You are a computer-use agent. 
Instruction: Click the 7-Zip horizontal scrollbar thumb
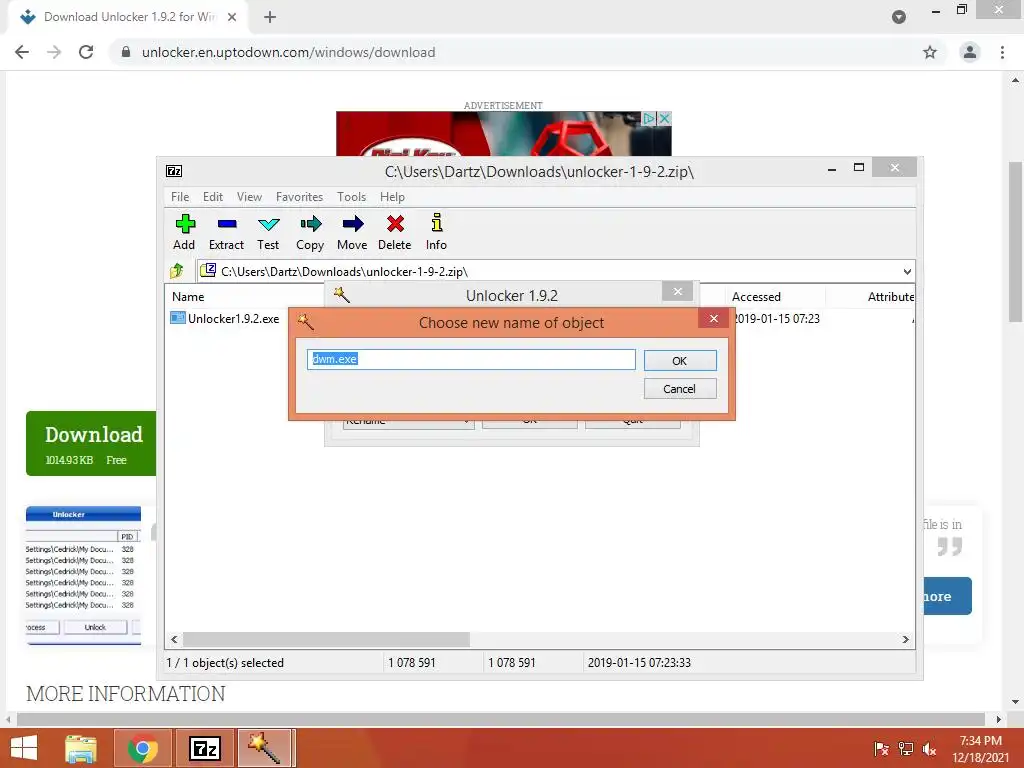[326, 639]
